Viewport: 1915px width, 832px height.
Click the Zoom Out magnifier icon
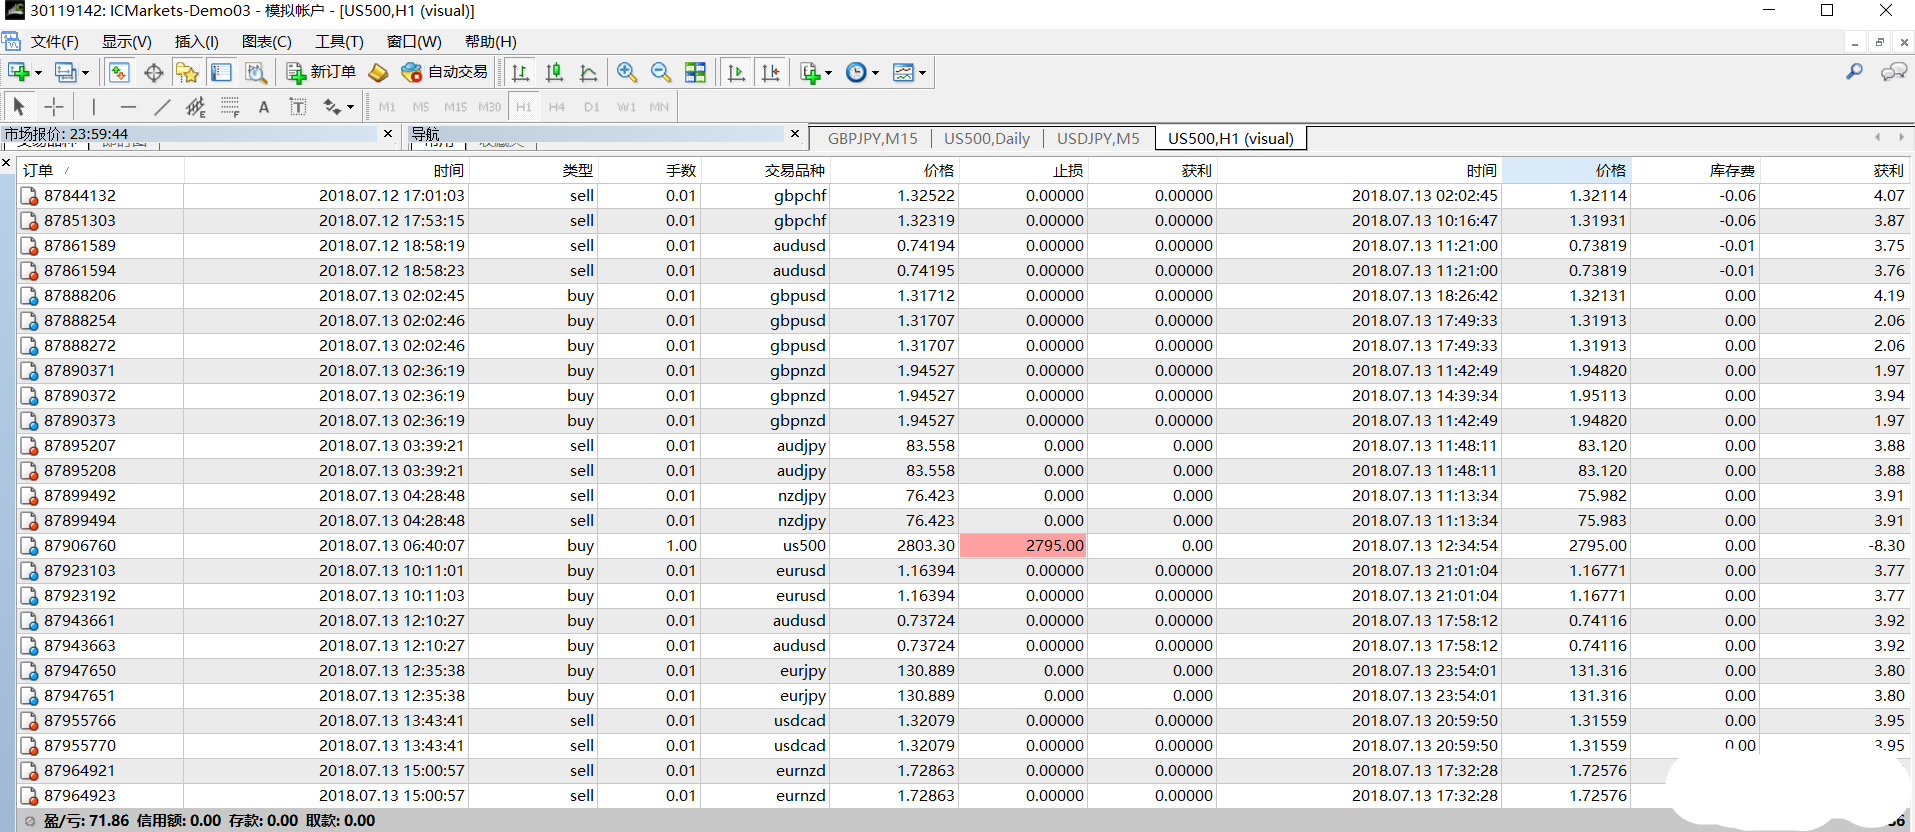click(x=661, y=72)
